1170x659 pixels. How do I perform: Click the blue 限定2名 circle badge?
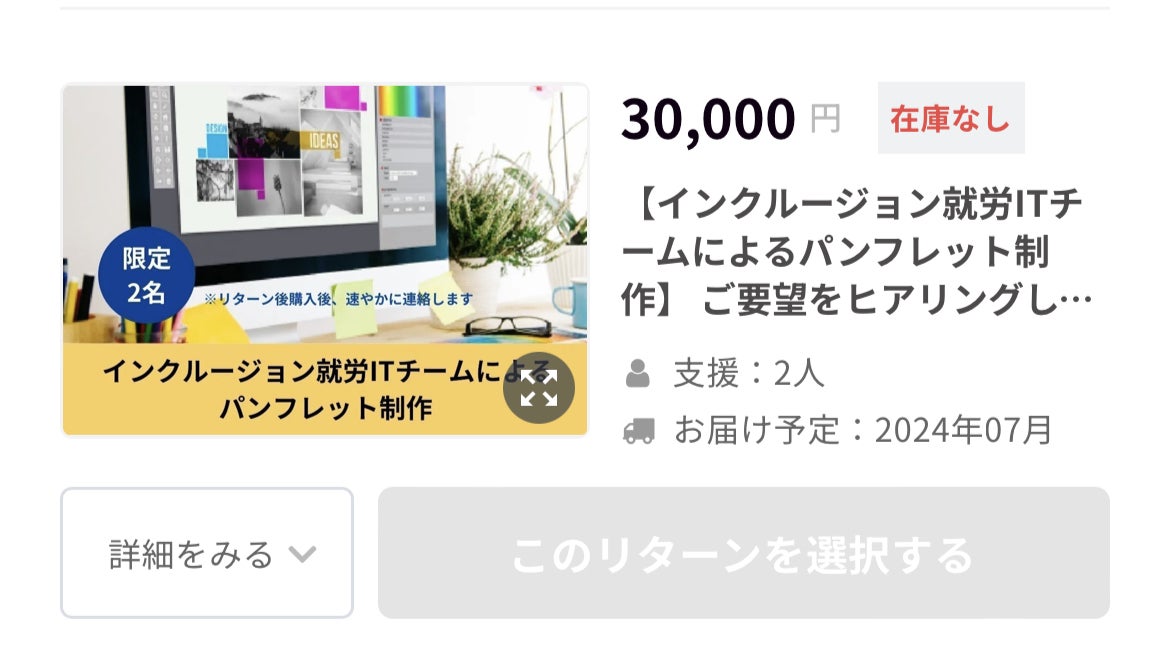[146, 275]
